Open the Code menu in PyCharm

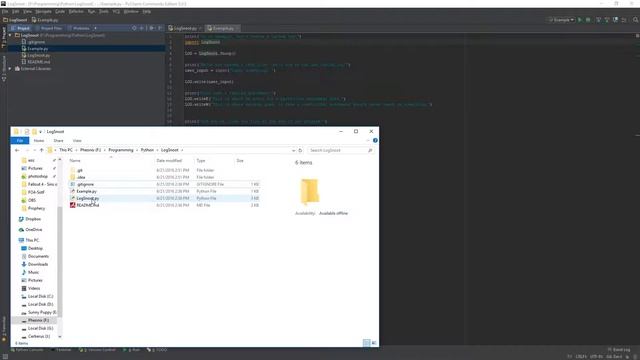[60, 11]
